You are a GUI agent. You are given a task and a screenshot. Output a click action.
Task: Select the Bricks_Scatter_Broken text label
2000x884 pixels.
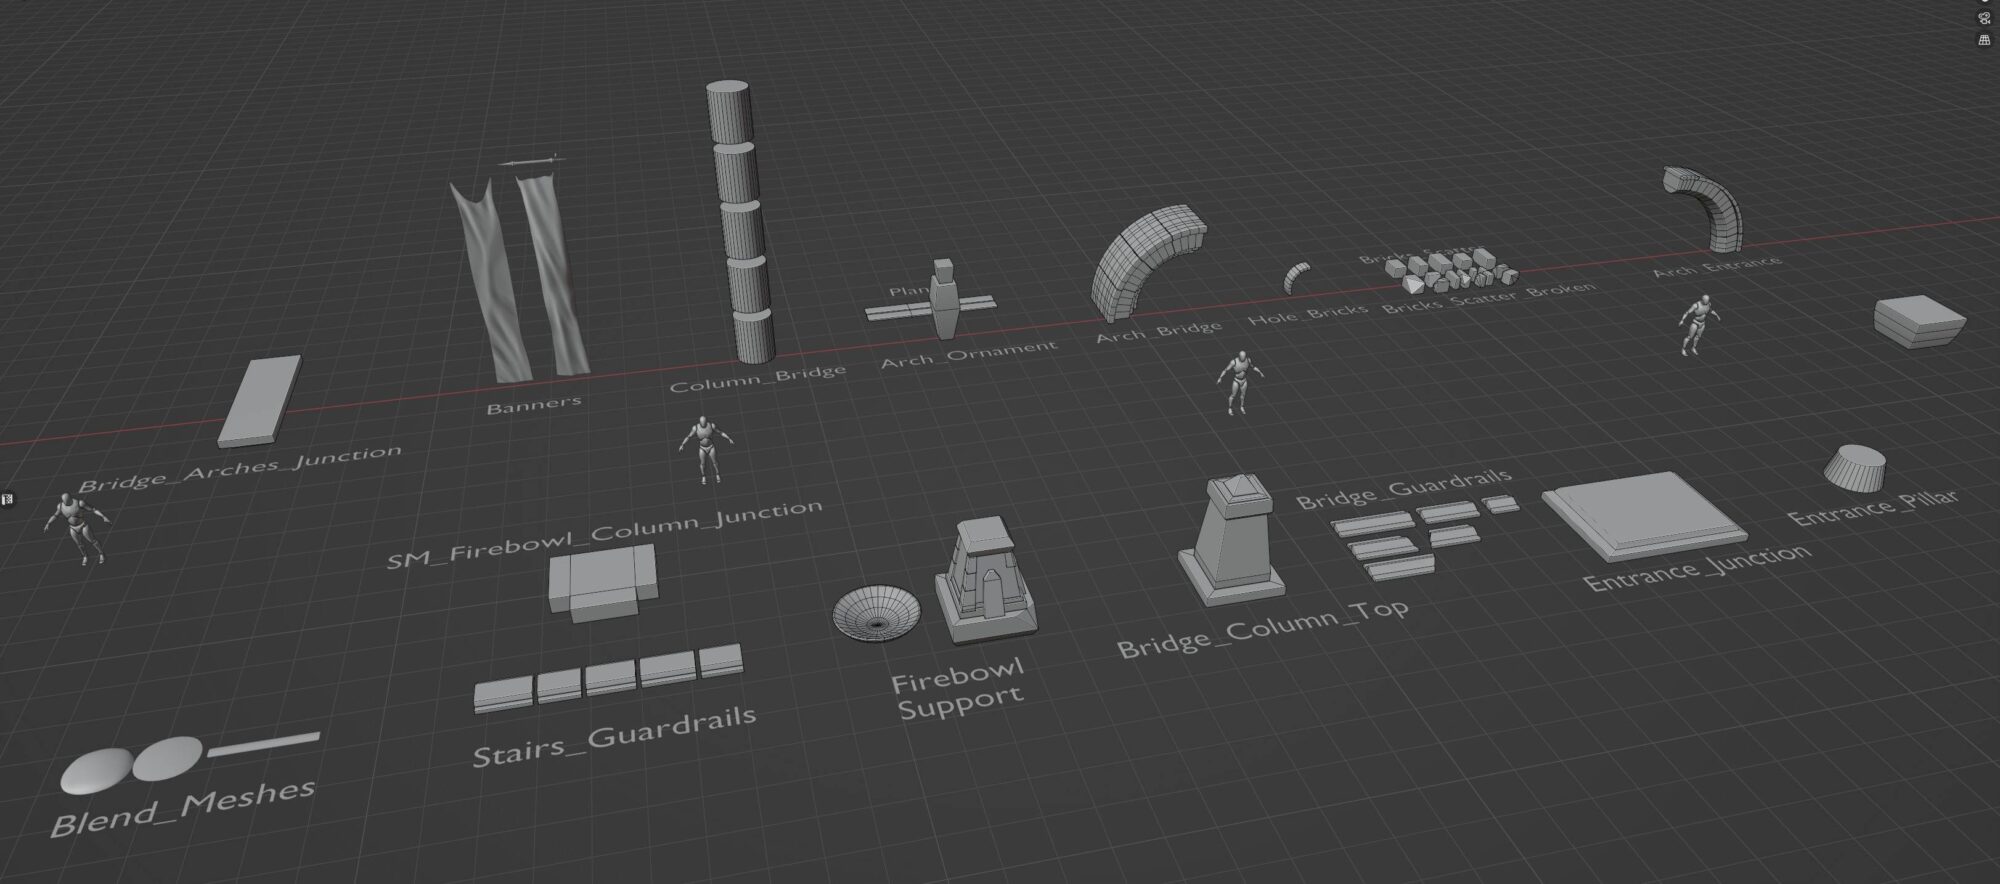(1488, 298)
